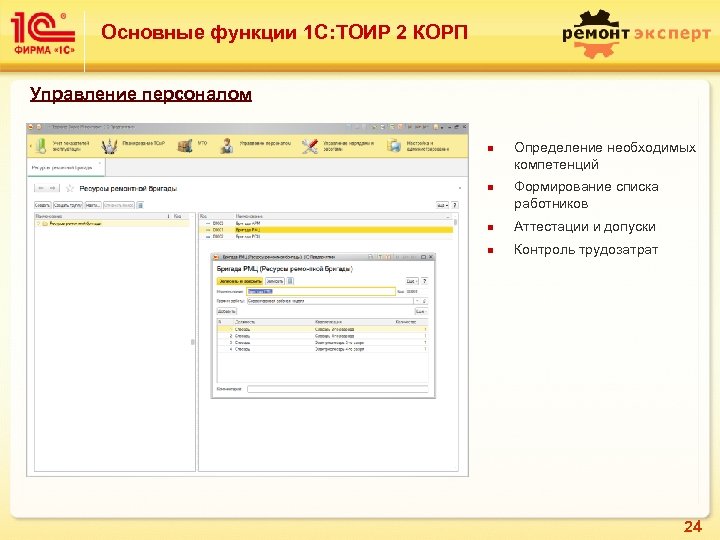Click the report icon next to Записать in the dialog
The width and height of the screenshot is (720, 540).
[290, 281]
